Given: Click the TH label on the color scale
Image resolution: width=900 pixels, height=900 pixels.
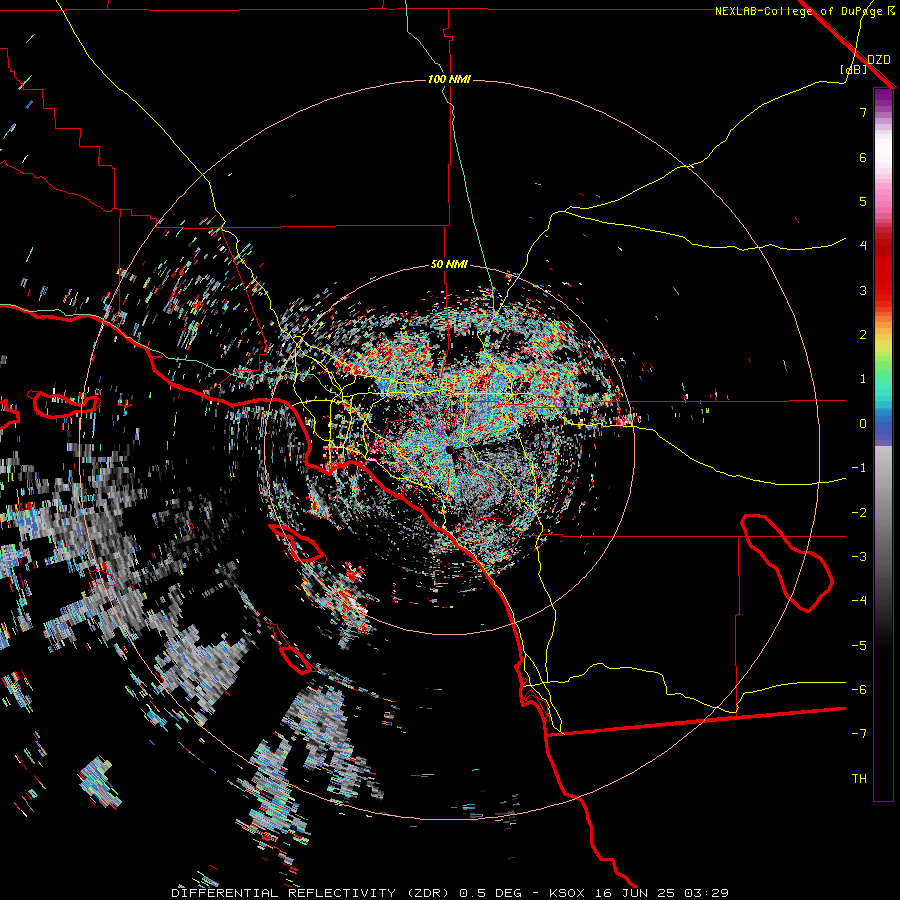Looking at the screenshot, I should [x=859, y=779].
